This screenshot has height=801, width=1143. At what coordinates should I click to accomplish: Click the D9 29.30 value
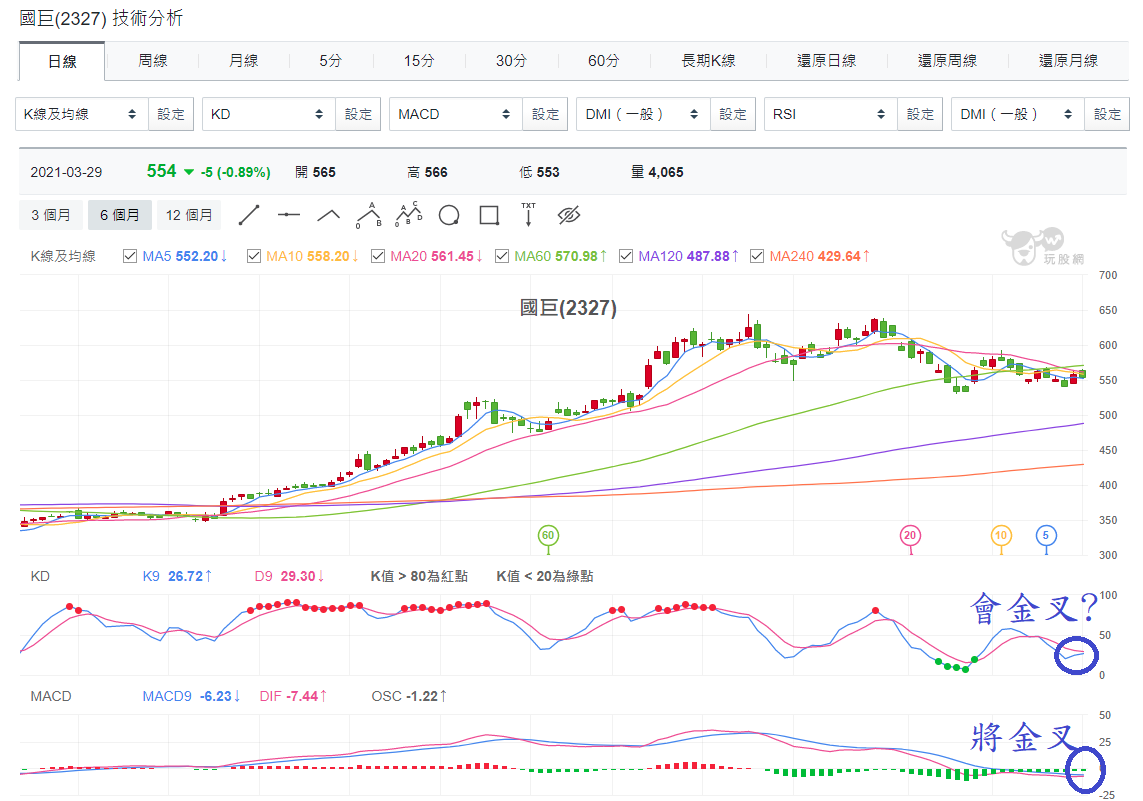tap(289, 576)
